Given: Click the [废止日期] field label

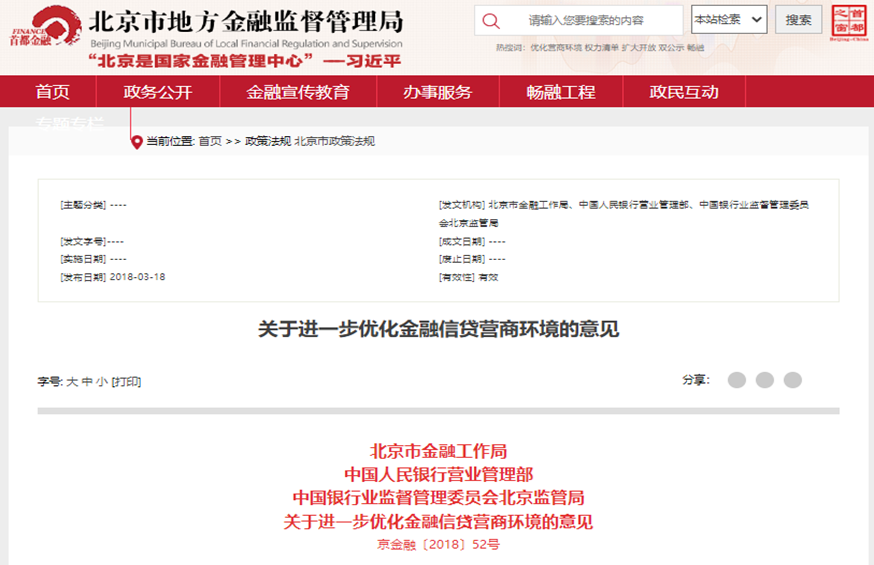Looking at the screenshot, I should (462, 259).
